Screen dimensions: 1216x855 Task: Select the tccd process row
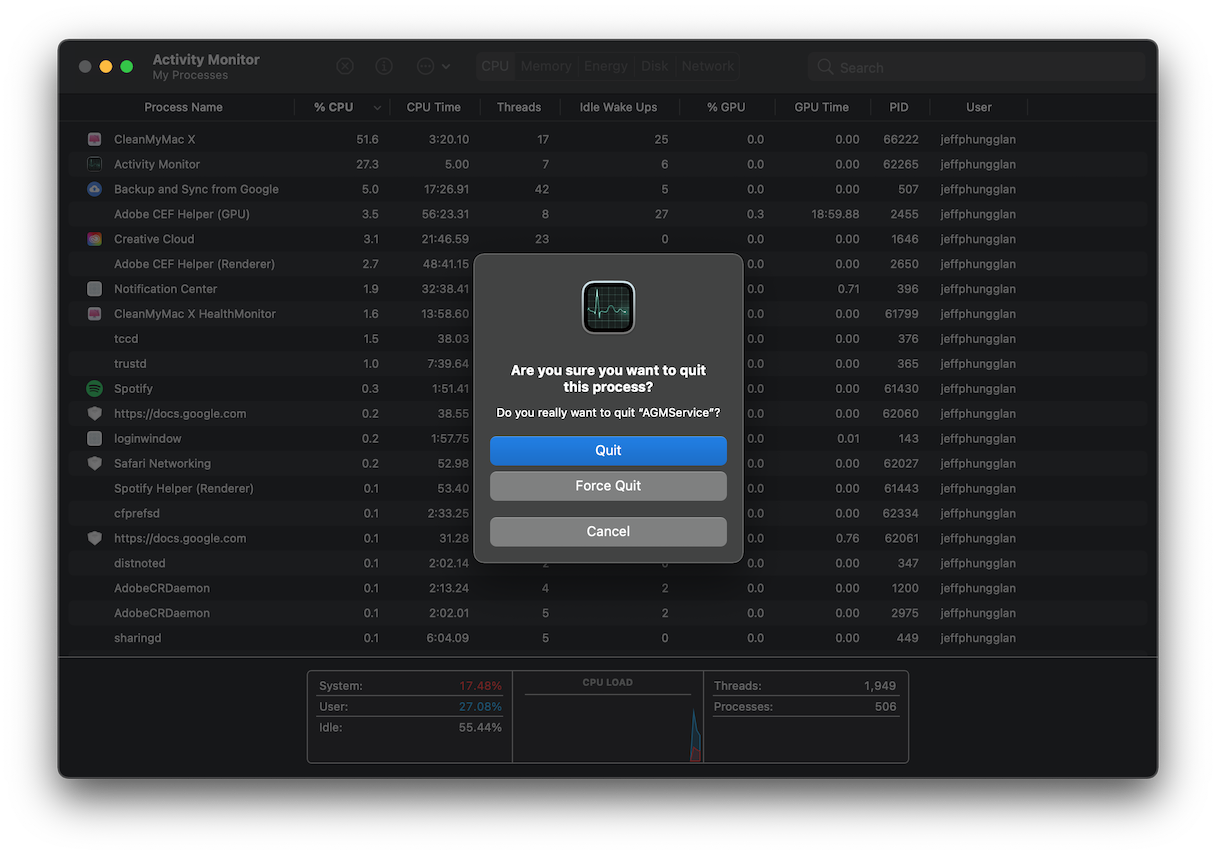(x=608, y=339)
